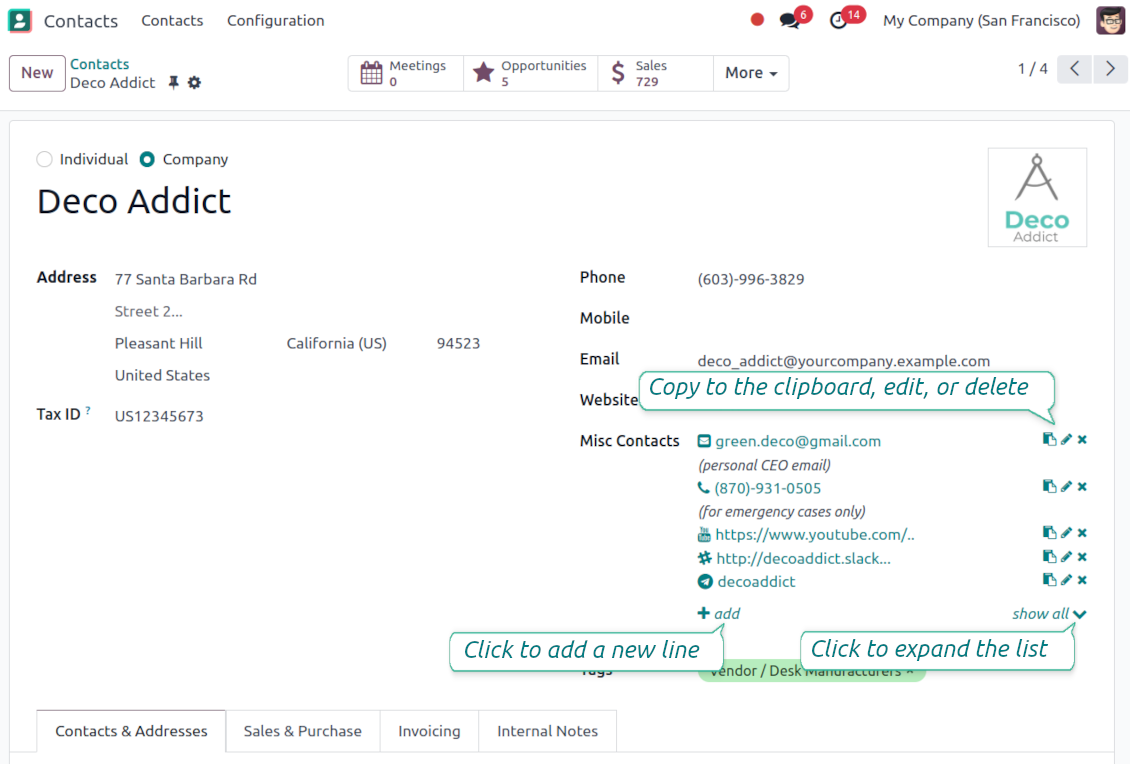Switch to Sales & Purchase tab

click(x=303, y=731)
